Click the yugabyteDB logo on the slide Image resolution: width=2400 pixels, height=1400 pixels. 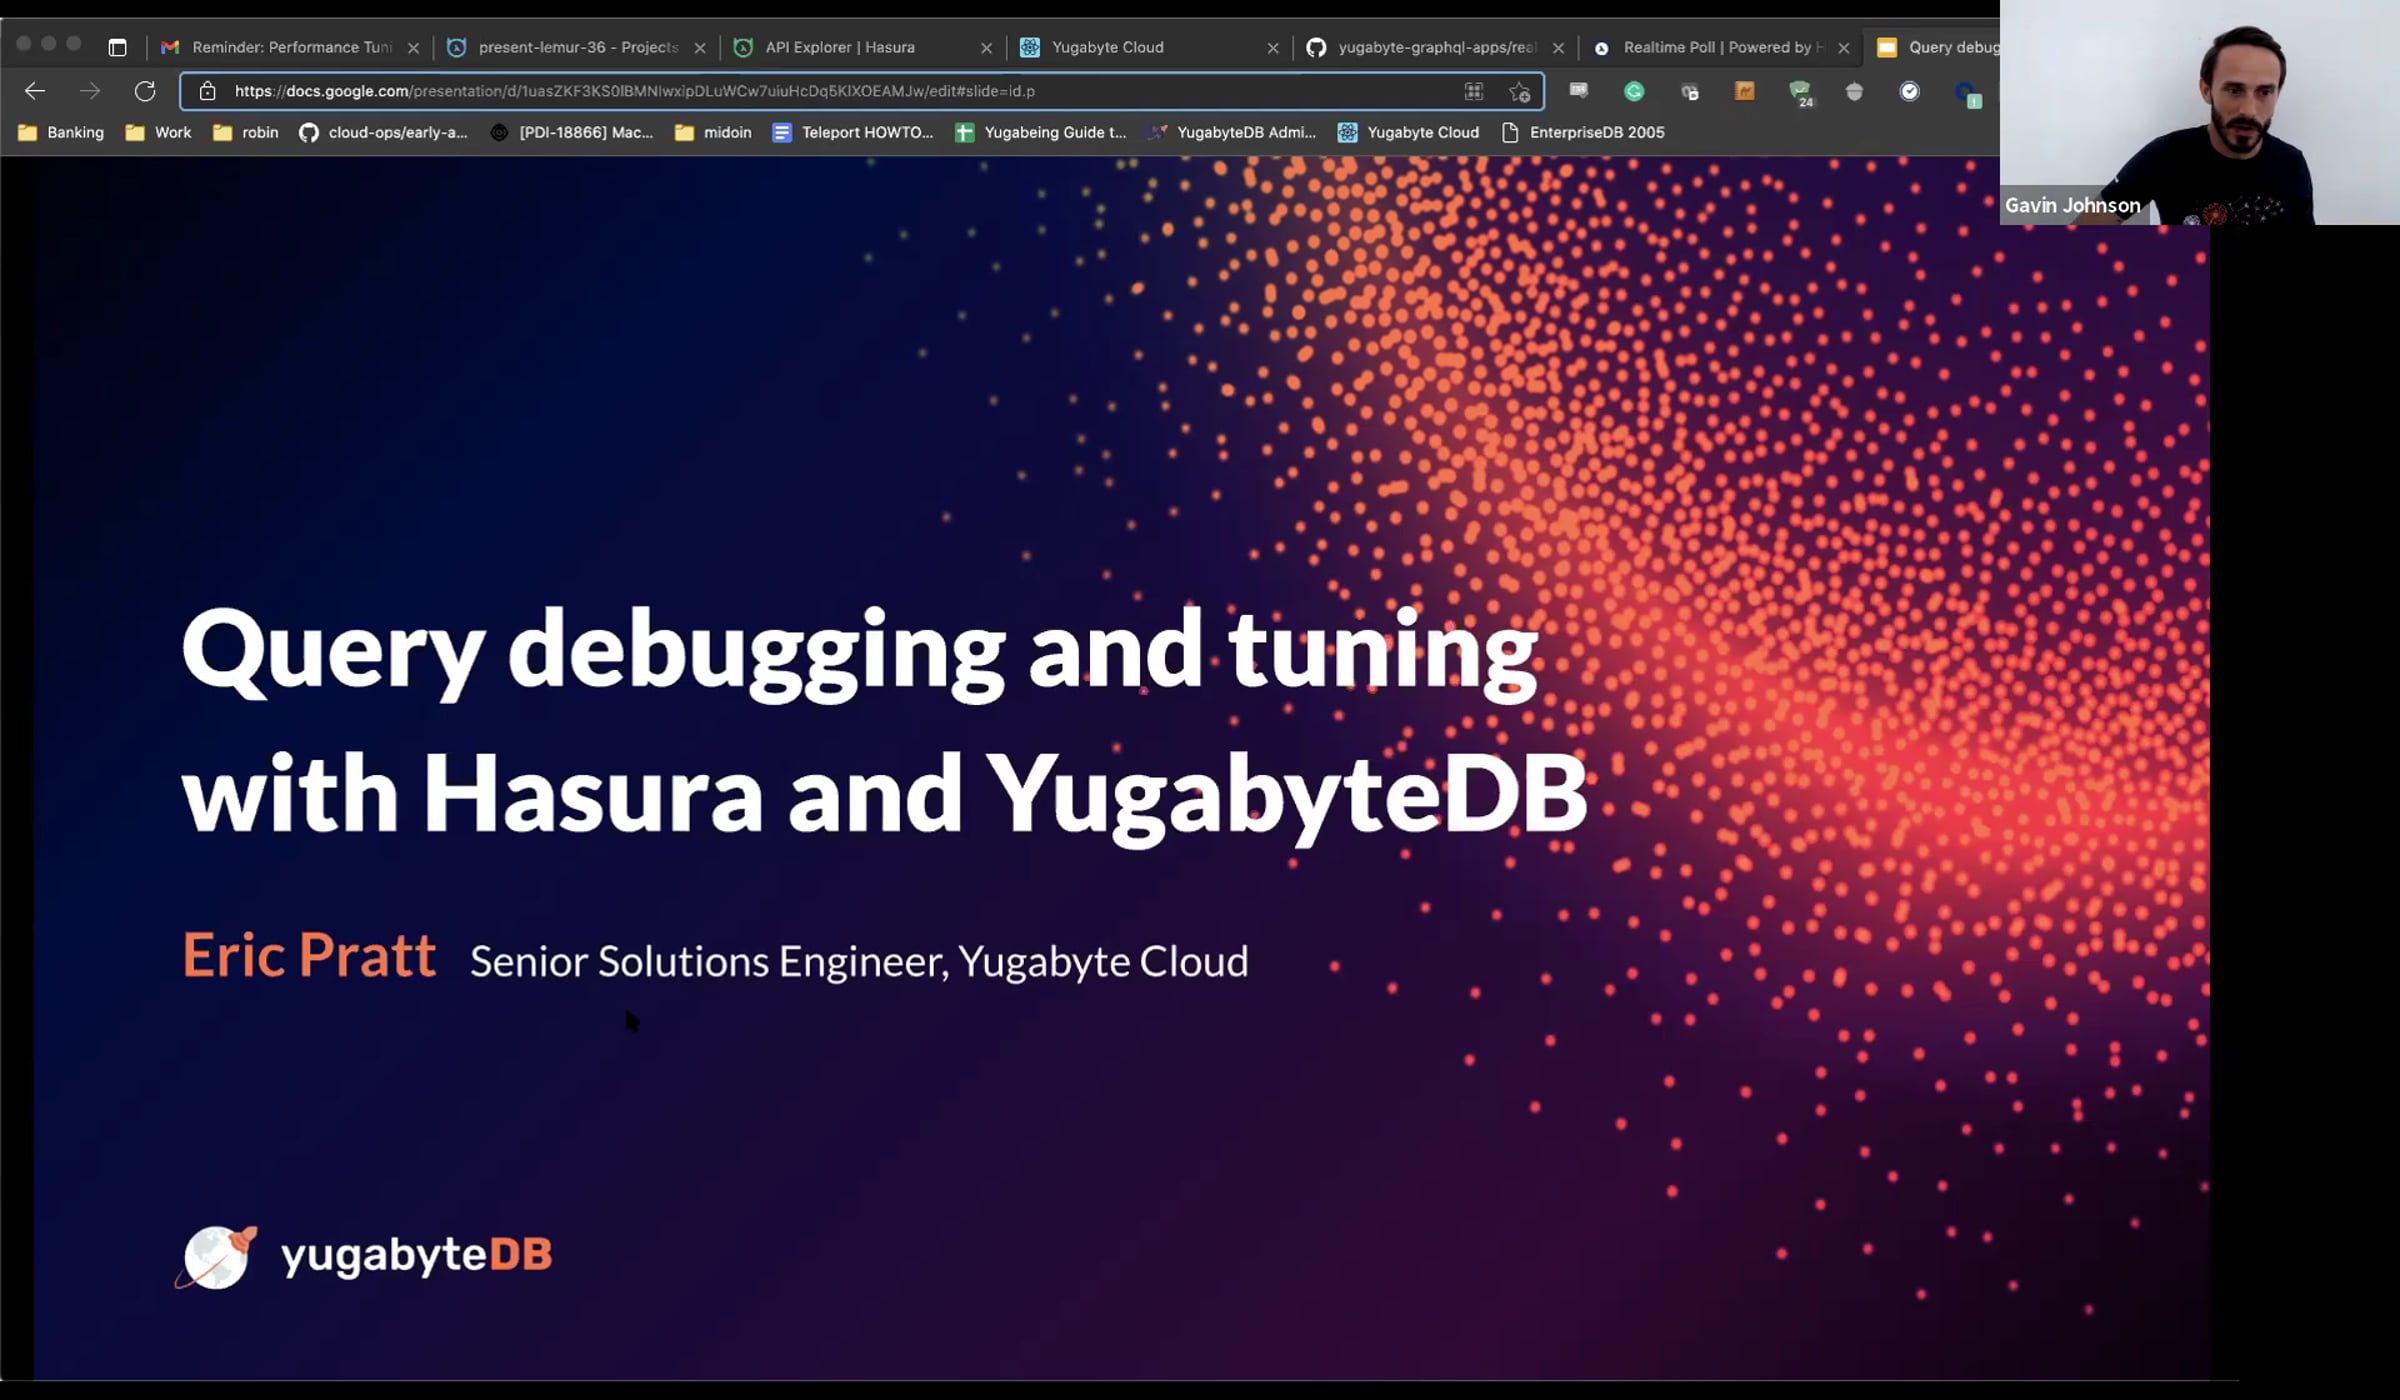[363, 1255]
